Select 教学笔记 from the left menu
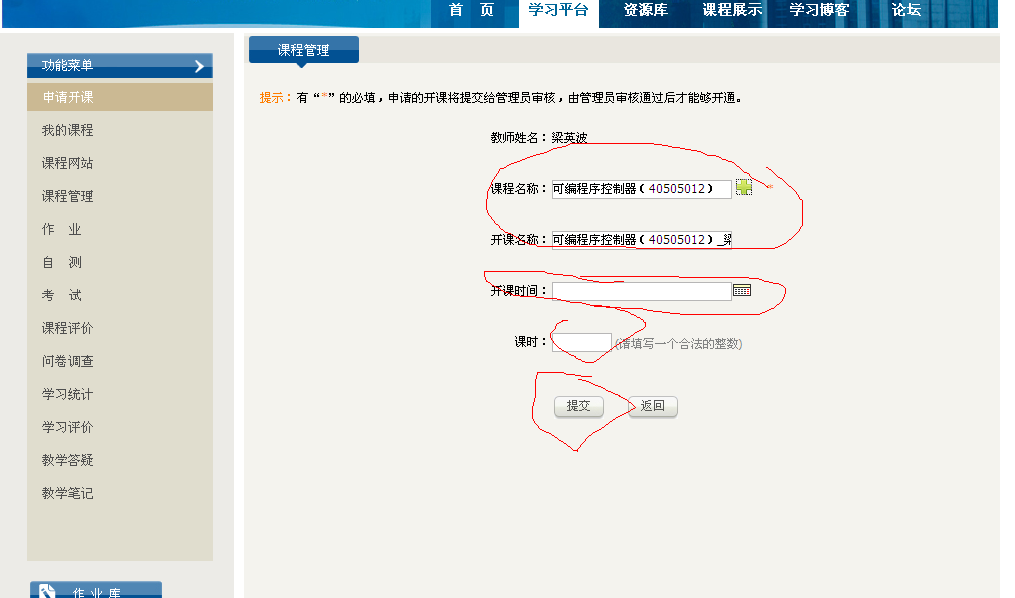 tap(67, 494)
